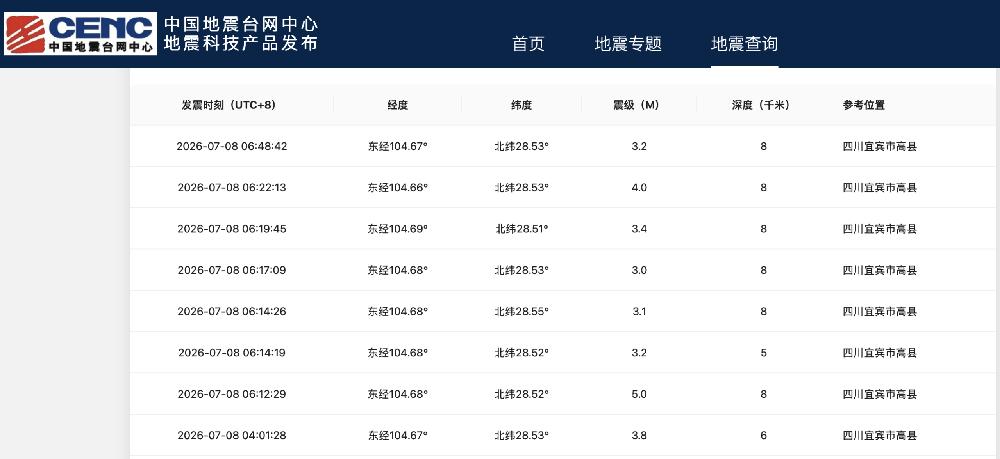The image size is (1000, 459).
Task: Select the 2026-07-08 06:19:45 event row
Action: coord(562,229)
